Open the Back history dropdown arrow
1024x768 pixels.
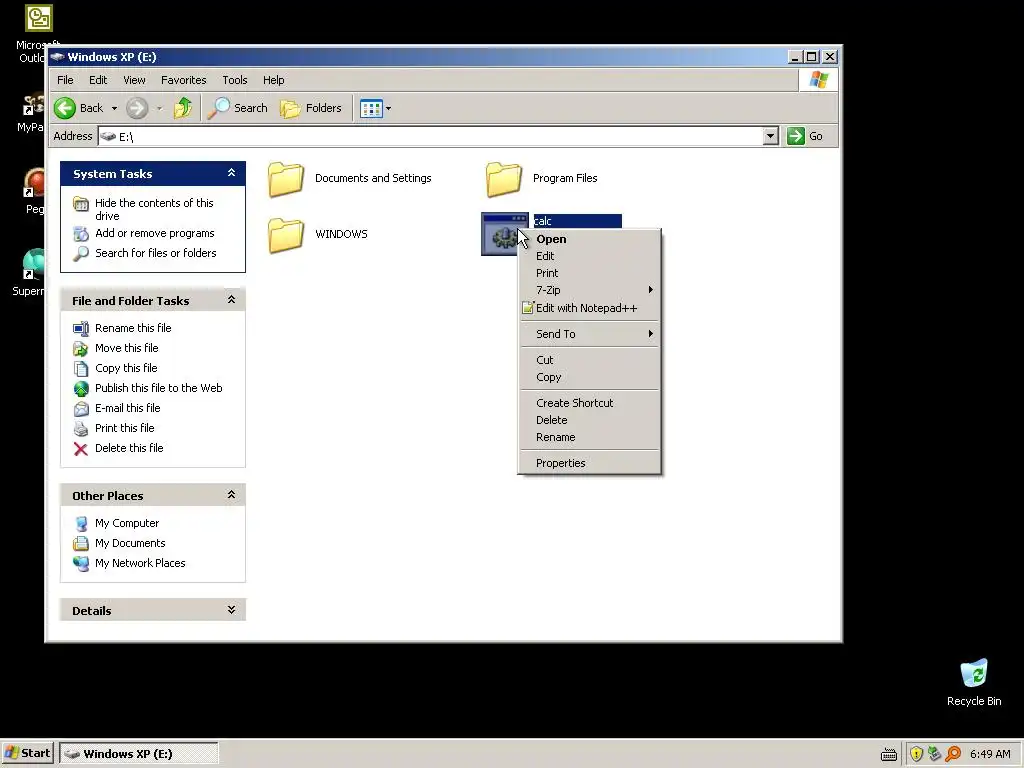click(114, 108)
